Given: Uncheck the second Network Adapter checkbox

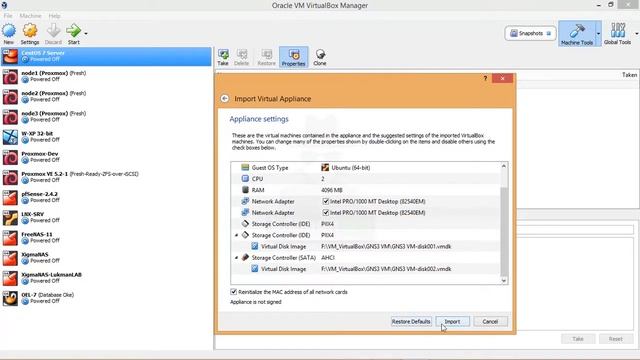Looking at the screenshot, I should [325, 213].
